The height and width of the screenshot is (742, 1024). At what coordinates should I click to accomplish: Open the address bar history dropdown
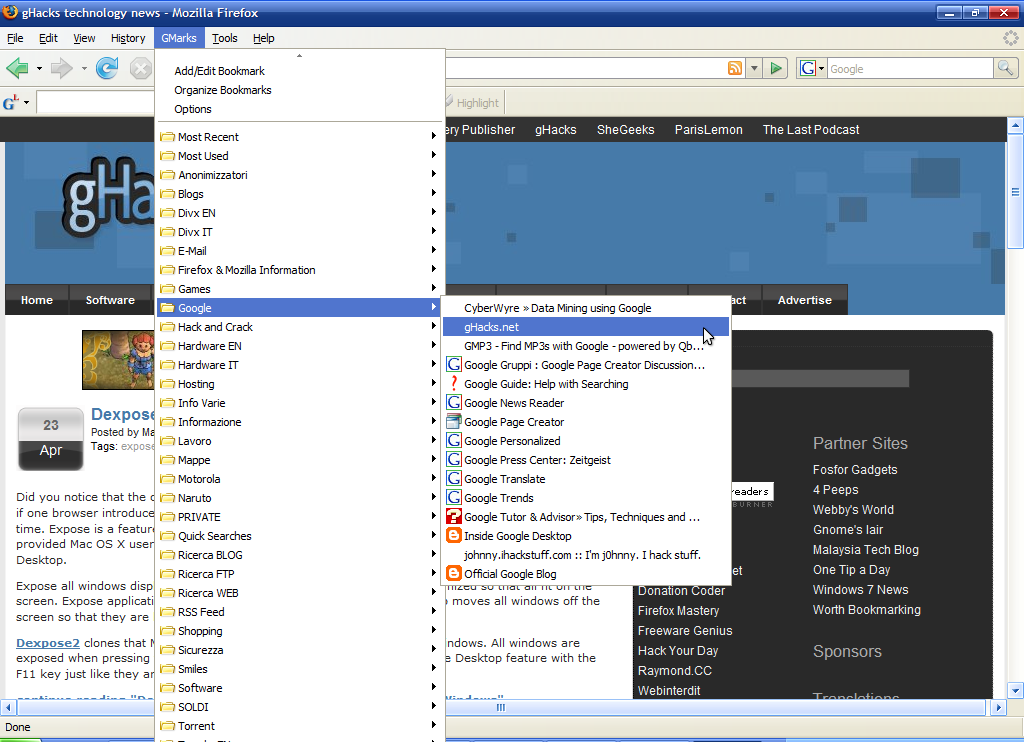tap(754, 68)
